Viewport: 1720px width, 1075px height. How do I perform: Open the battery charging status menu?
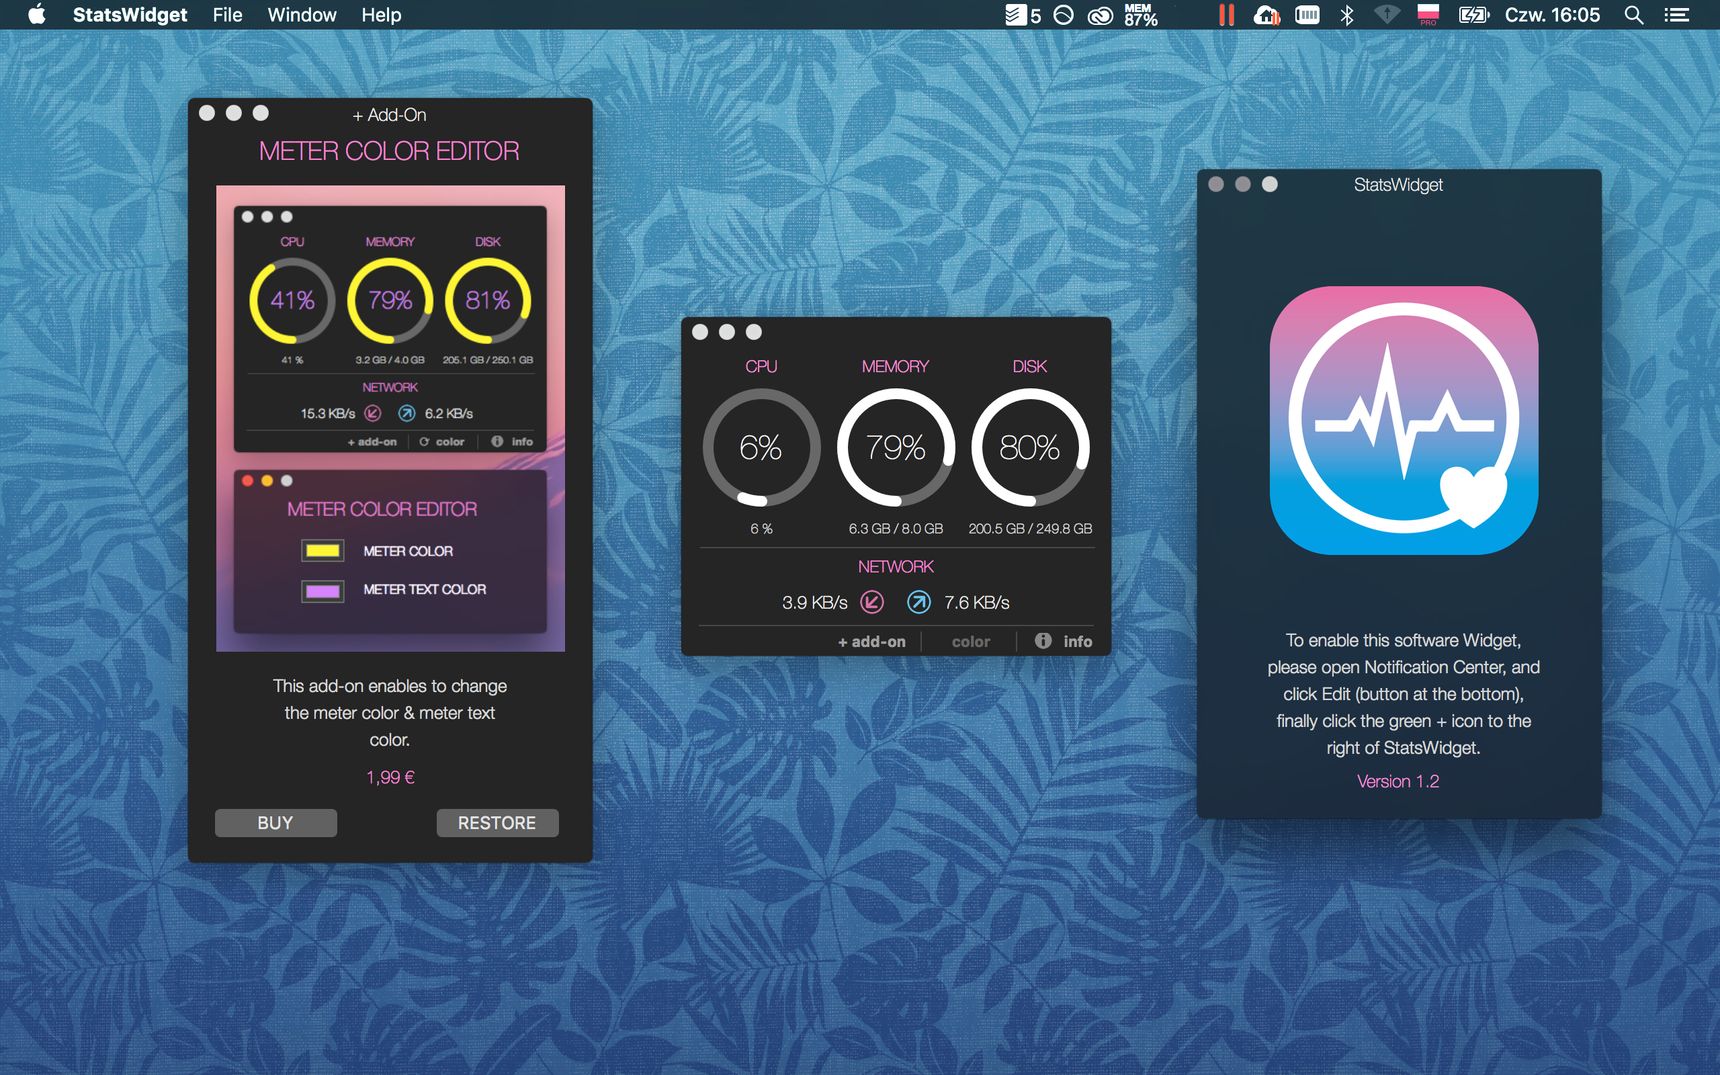pos(1474,15)
